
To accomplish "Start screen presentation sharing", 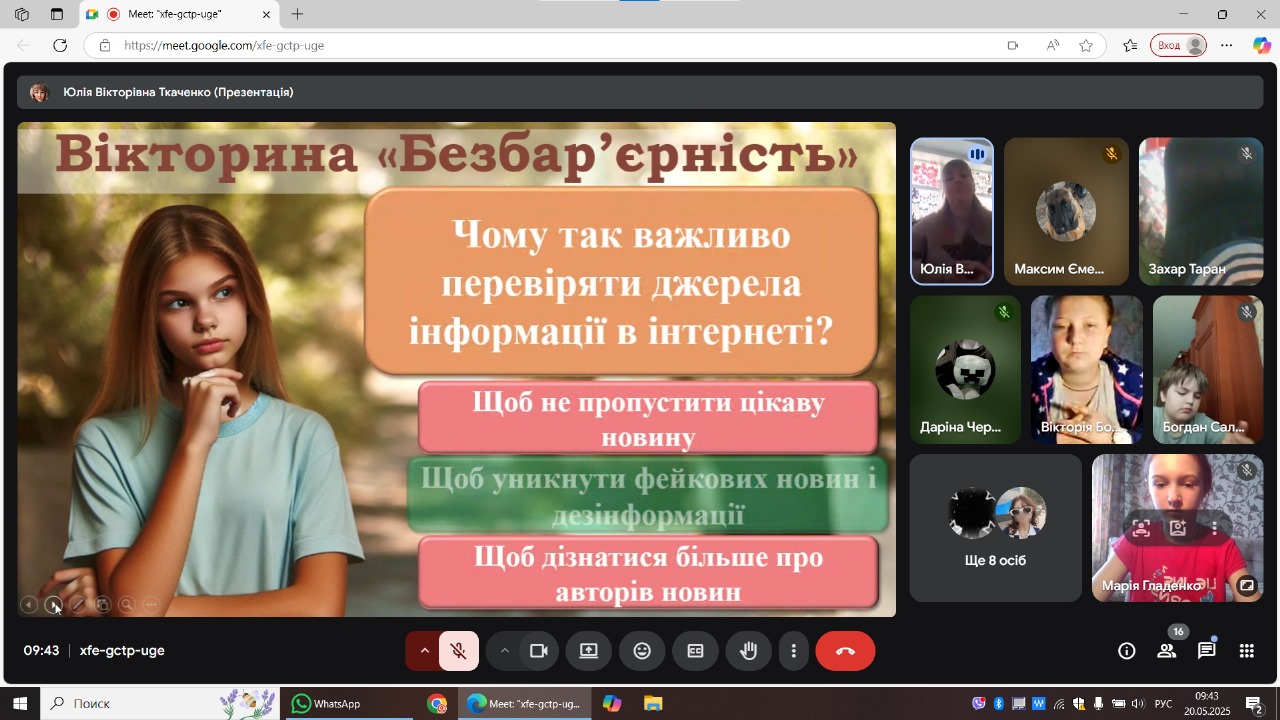I will point(589,651).
